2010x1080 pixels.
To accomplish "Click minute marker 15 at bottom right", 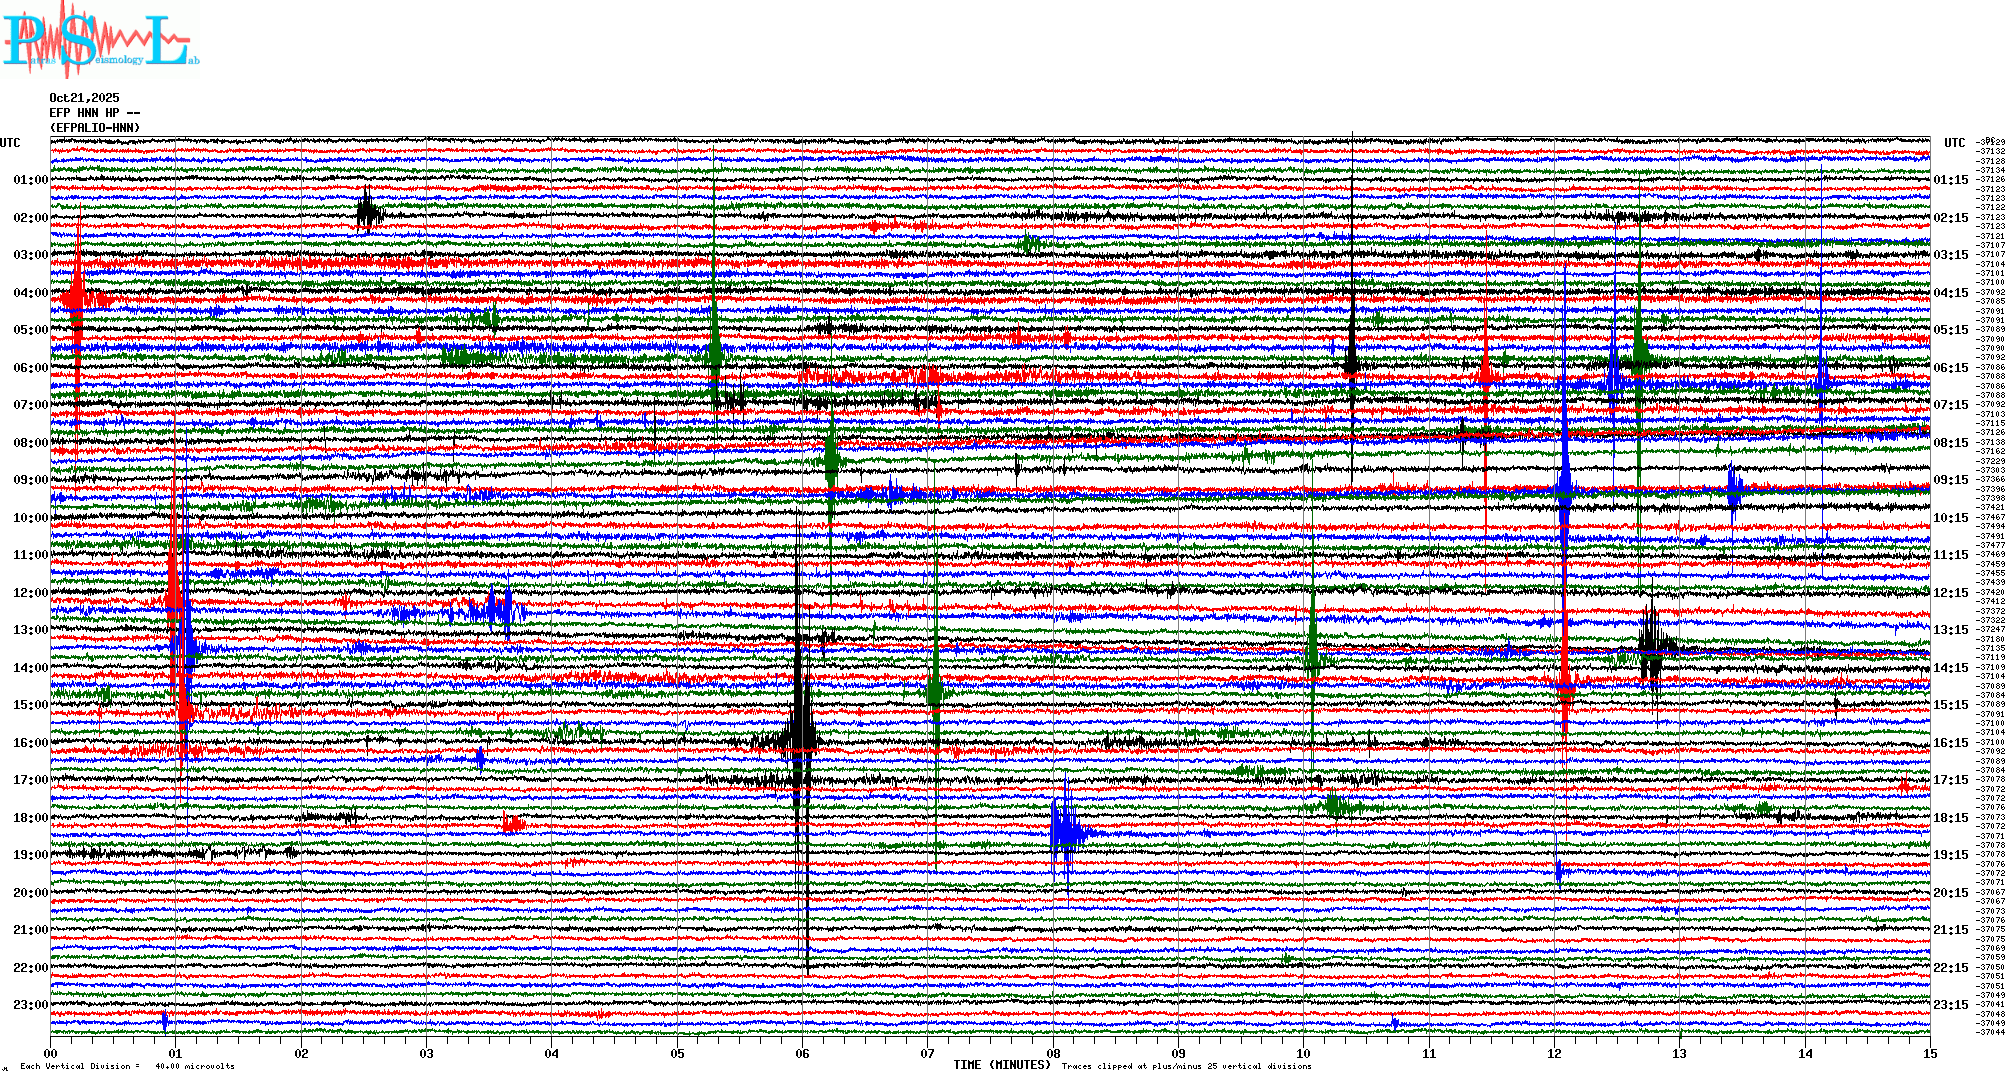I will [x=1930, y=1054].
